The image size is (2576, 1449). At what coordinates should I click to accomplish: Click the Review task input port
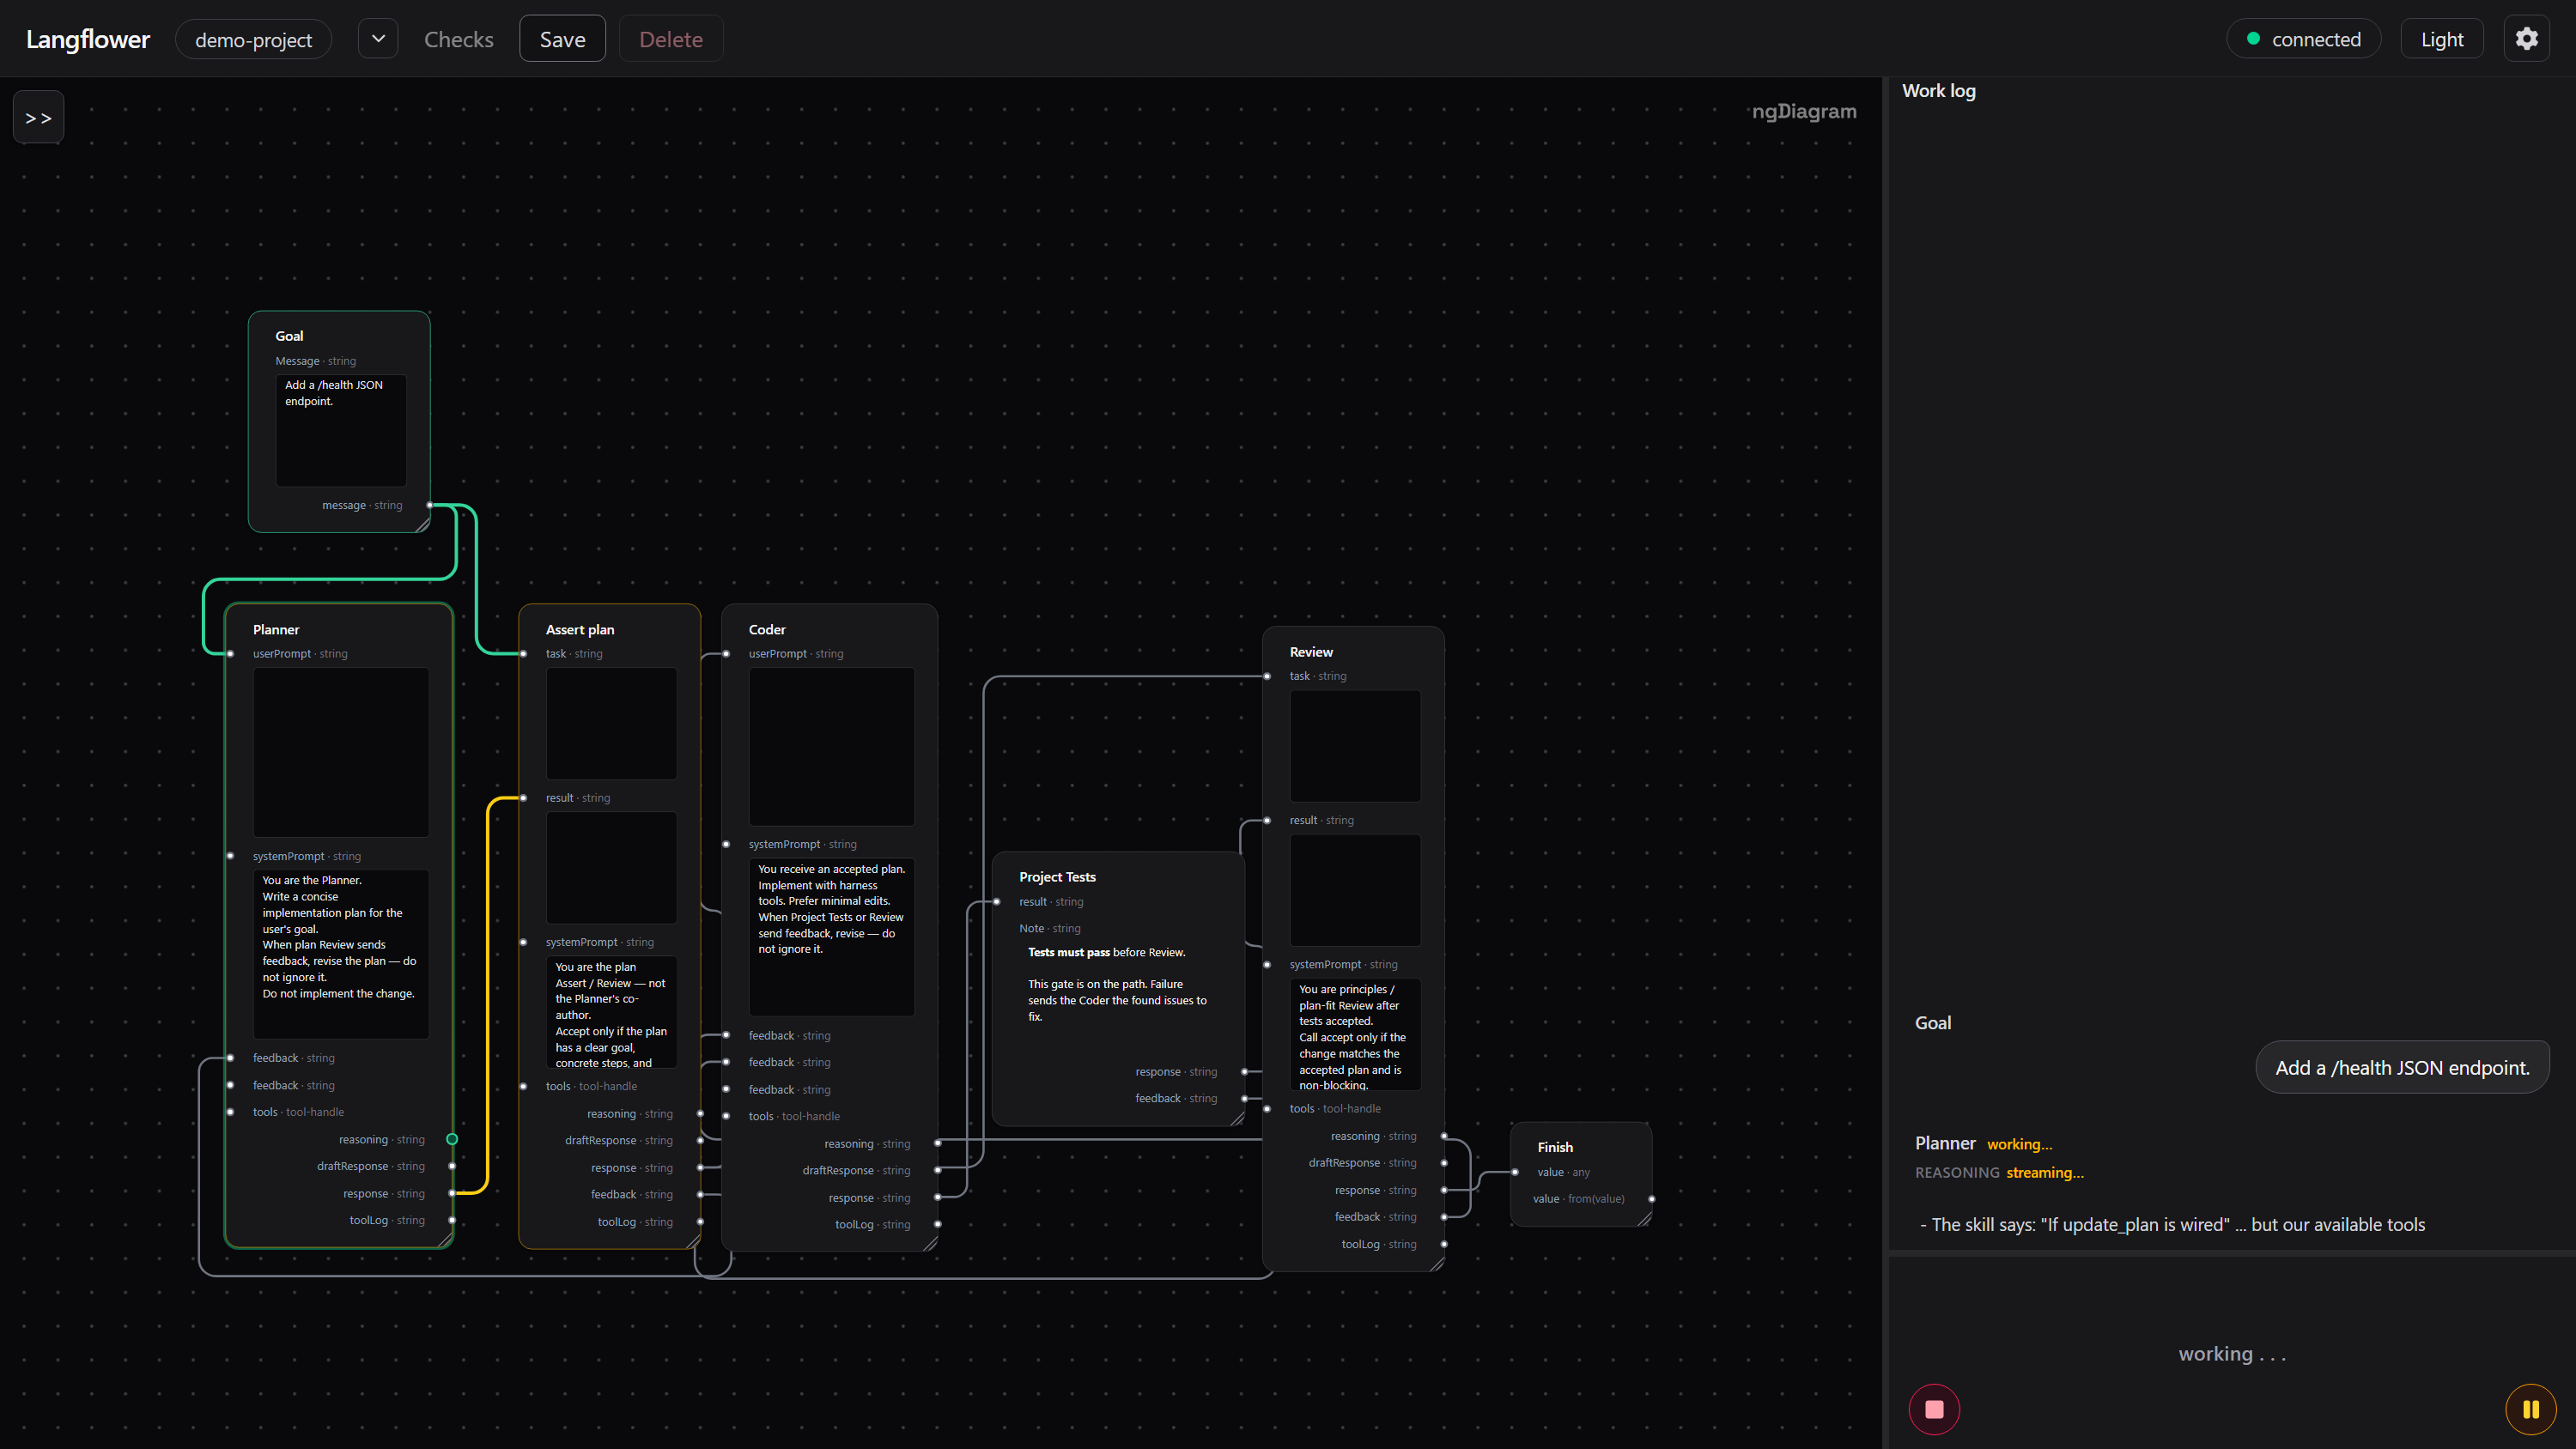click(1267, 676)
